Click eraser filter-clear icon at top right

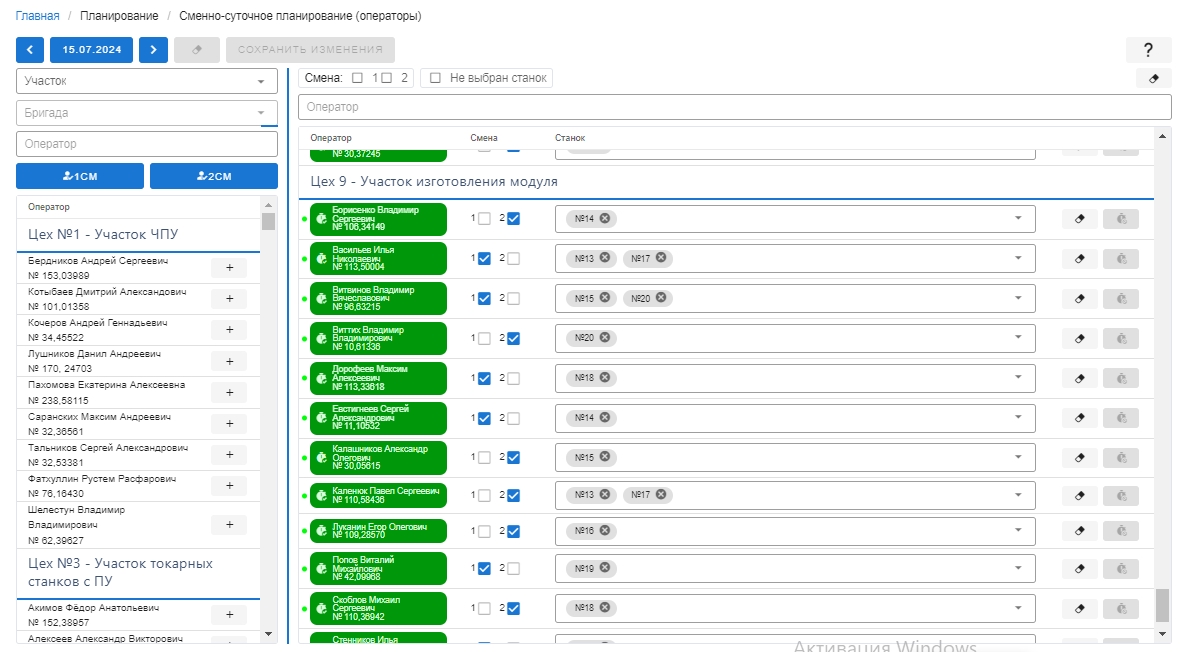[x=1153, y=78]
